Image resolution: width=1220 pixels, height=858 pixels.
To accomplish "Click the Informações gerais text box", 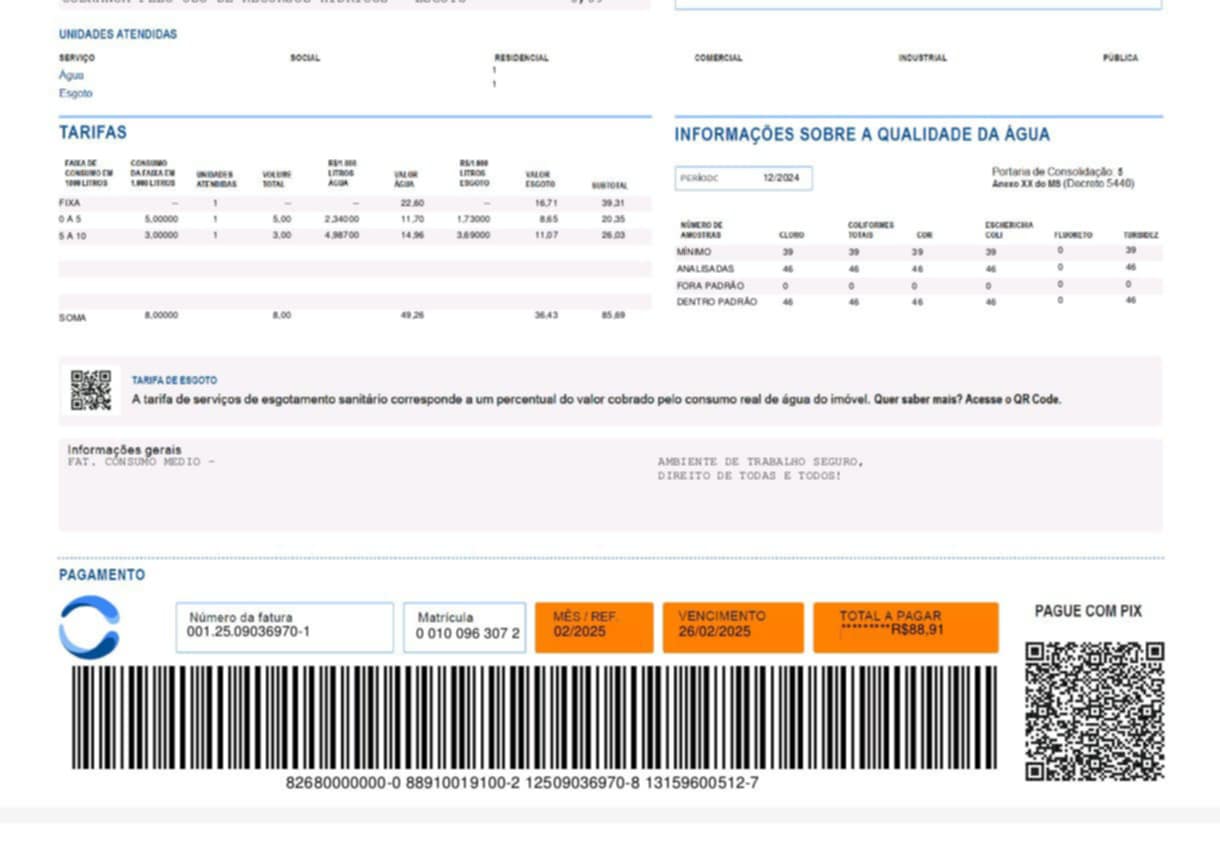I will 610,485.
